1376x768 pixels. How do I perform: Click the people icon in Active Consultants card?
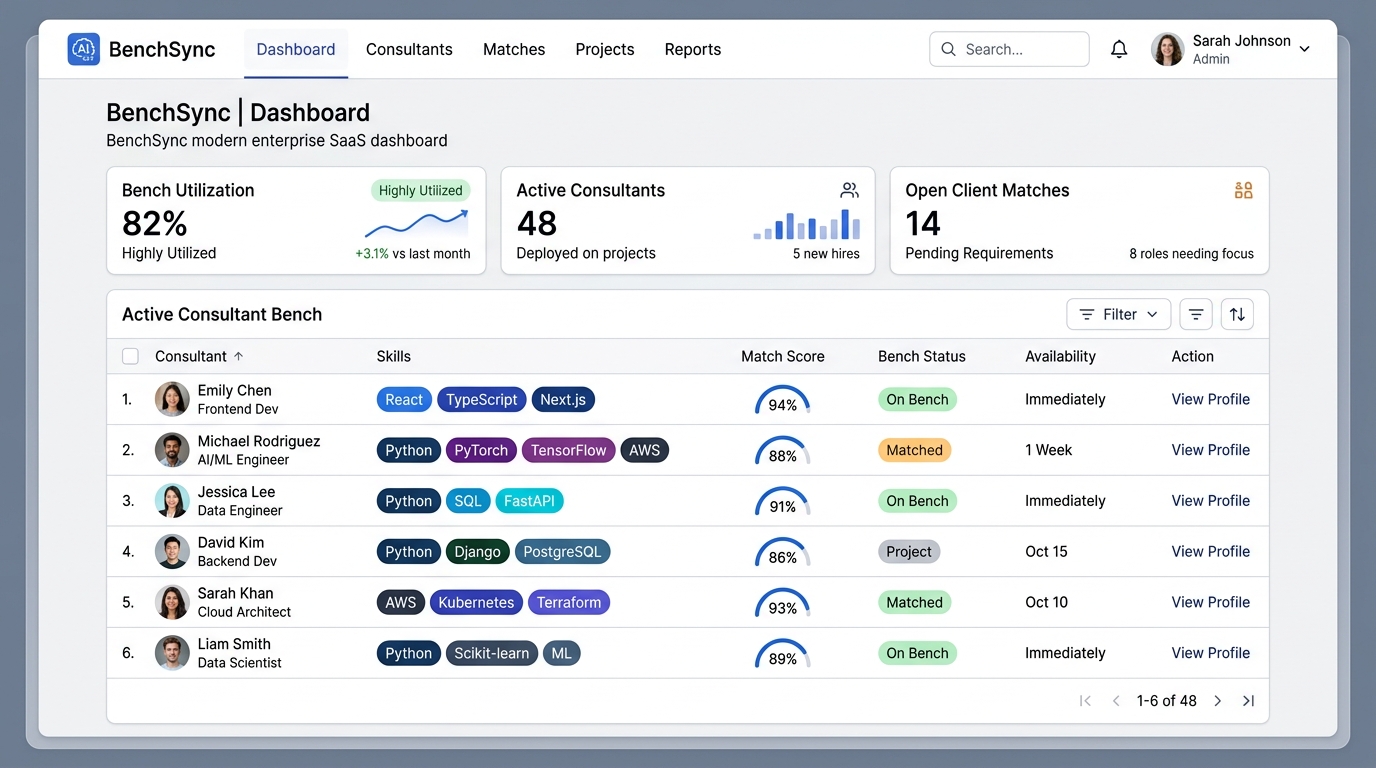(x=850, y=190)
